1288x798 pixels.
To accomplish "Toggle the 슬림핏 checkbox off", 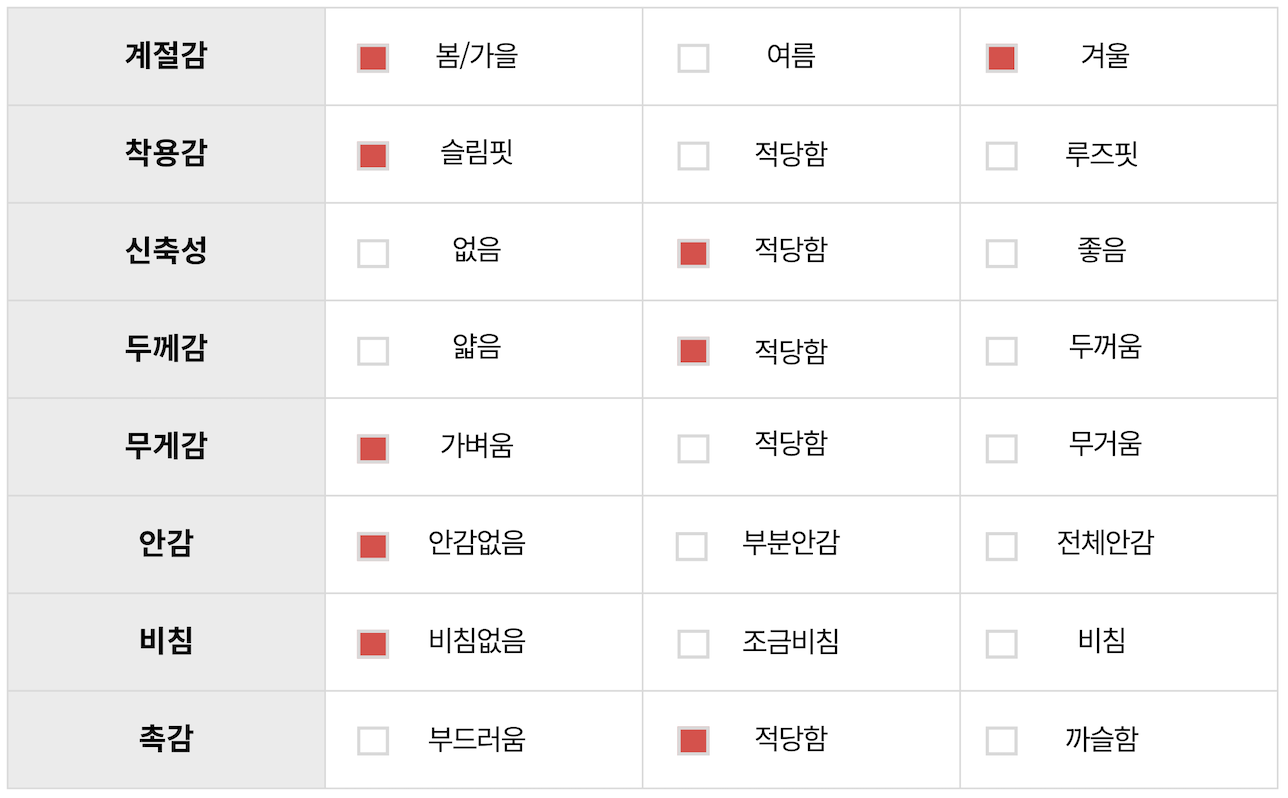I will click(x=373, y=156).
